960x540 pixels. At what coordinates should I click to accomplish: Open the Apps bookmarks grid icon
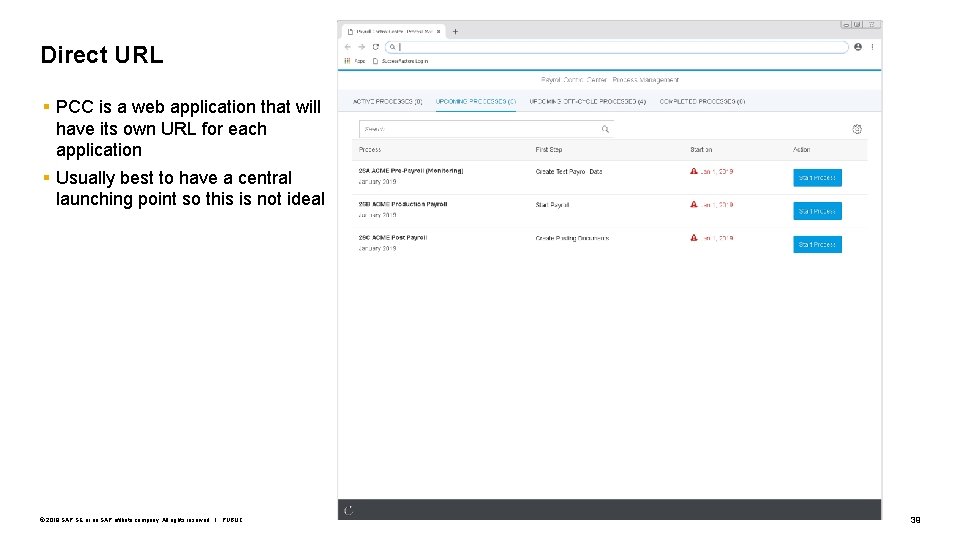tap(347, 61)
